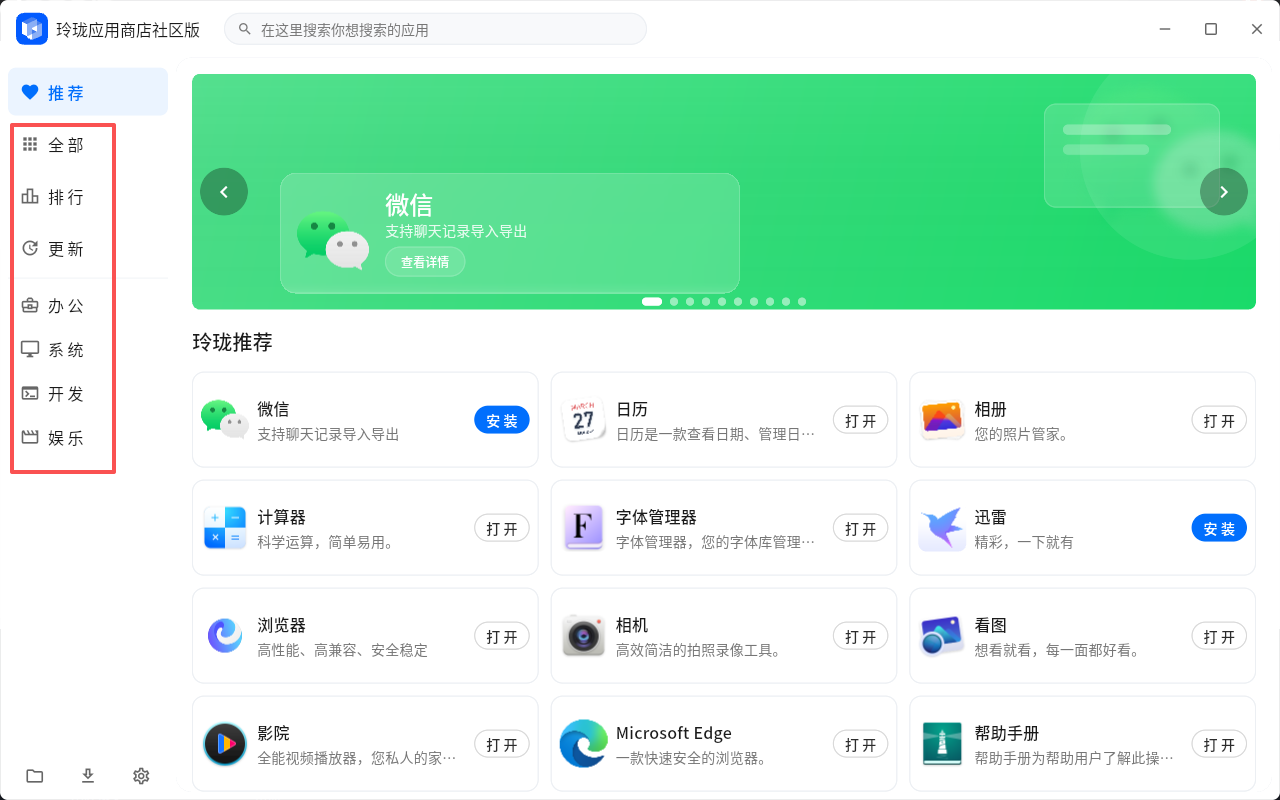Click the 玲珑应用商店 logo in the title bar
Image resolution: width=1280 pixels, height=800 pixels.
(32, 29)
